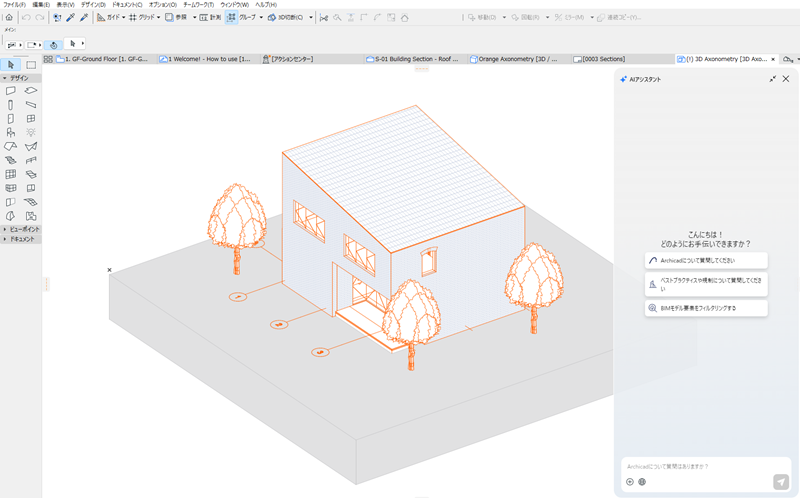Select the Roof tool

pyautogui.click(x=11, y=146)
